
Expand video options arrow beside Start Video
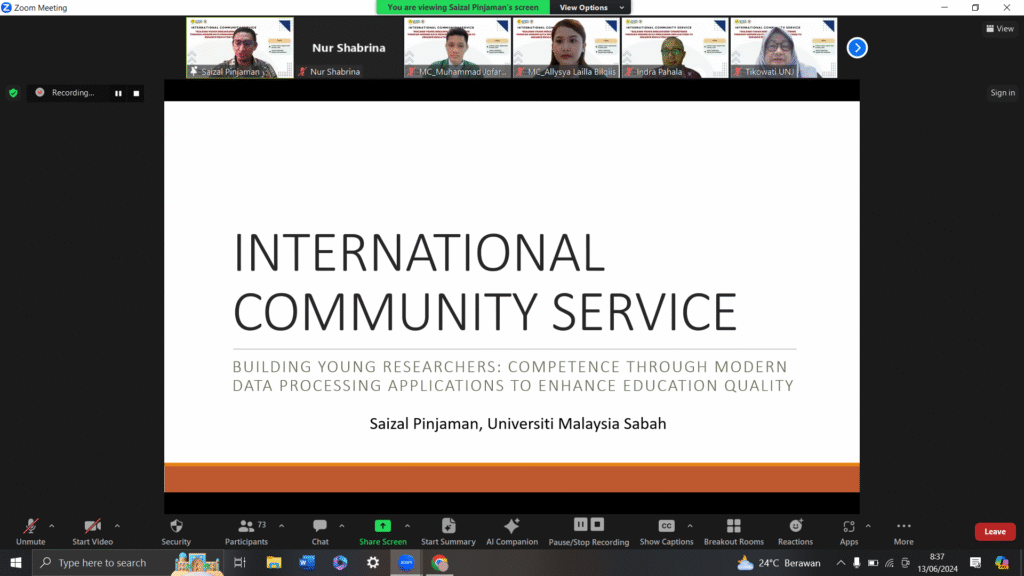click(117, 525)
